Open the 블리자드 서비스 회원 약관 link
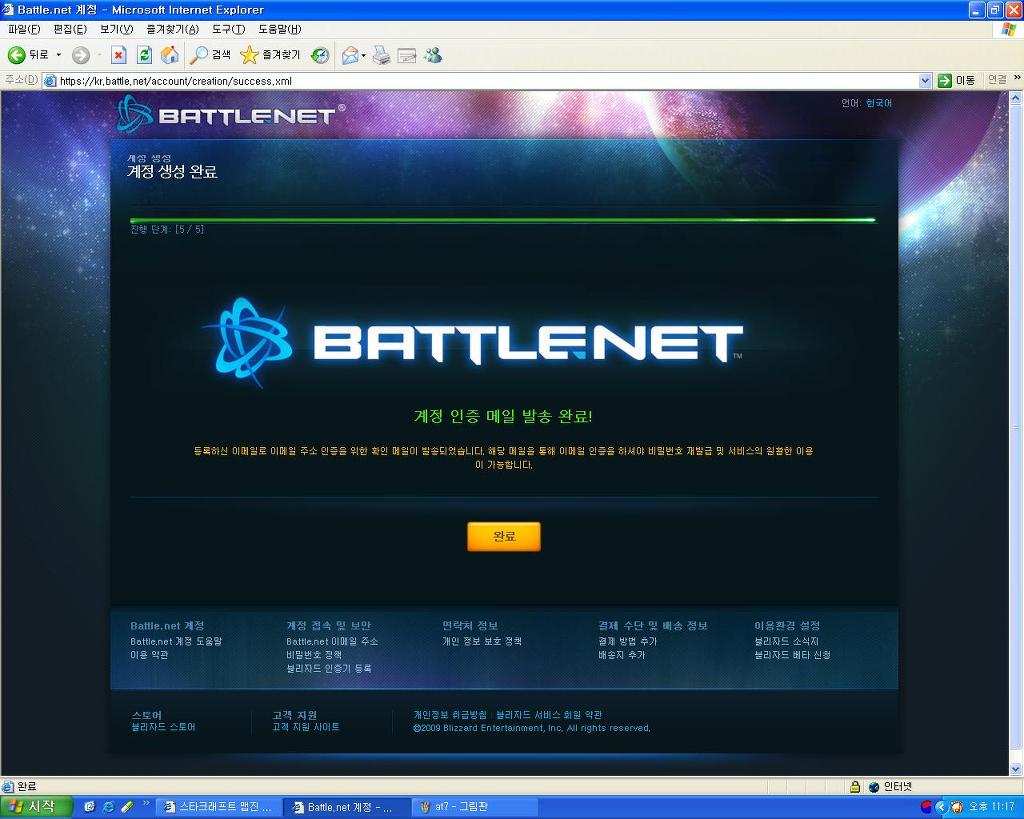 pyautogui.click(x=549, y=715)
